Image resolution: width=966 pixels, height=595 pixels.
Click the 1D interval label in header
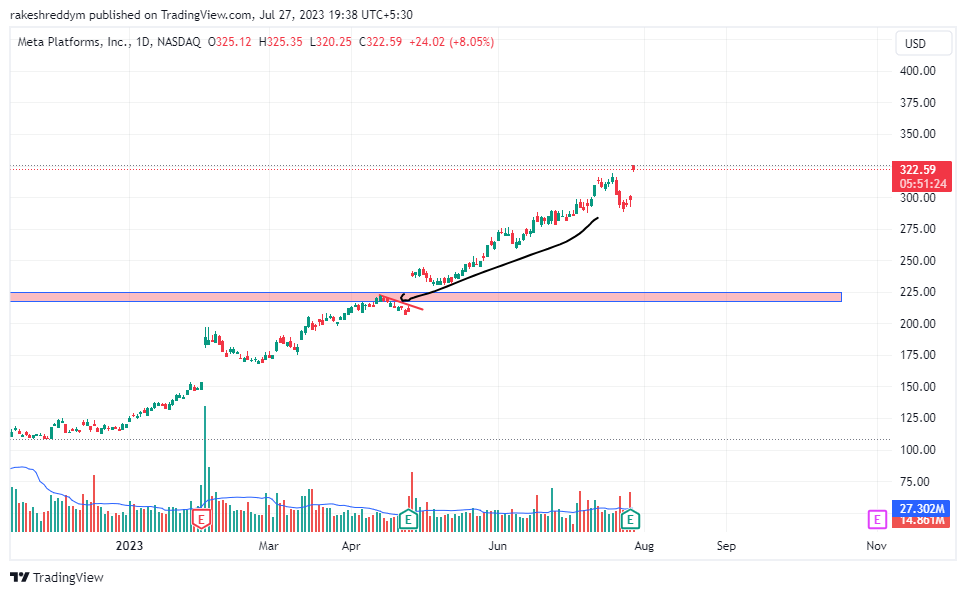142,42
